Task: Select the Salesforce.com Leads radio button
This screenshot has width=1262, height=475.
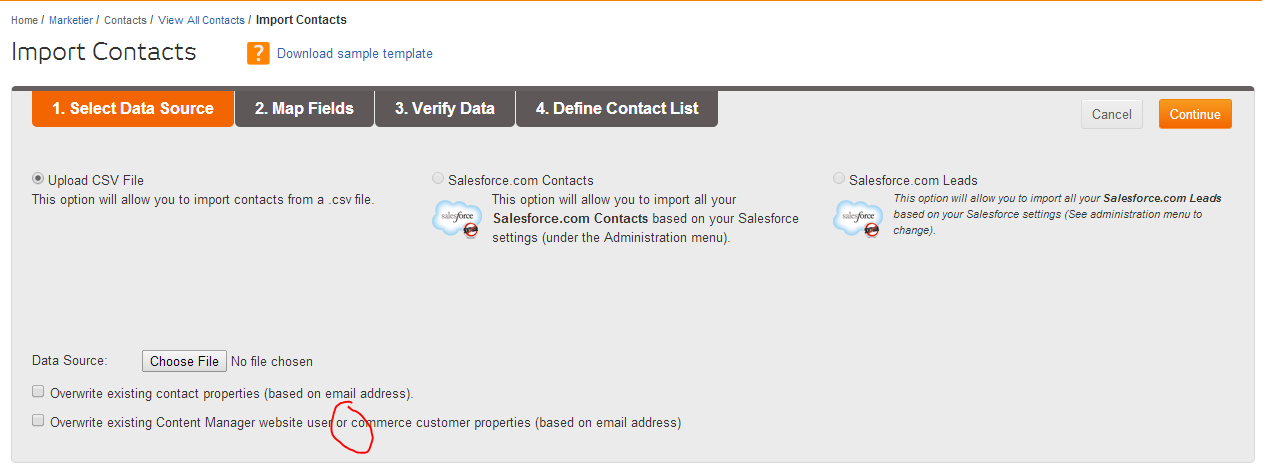Action: point(839,179)
